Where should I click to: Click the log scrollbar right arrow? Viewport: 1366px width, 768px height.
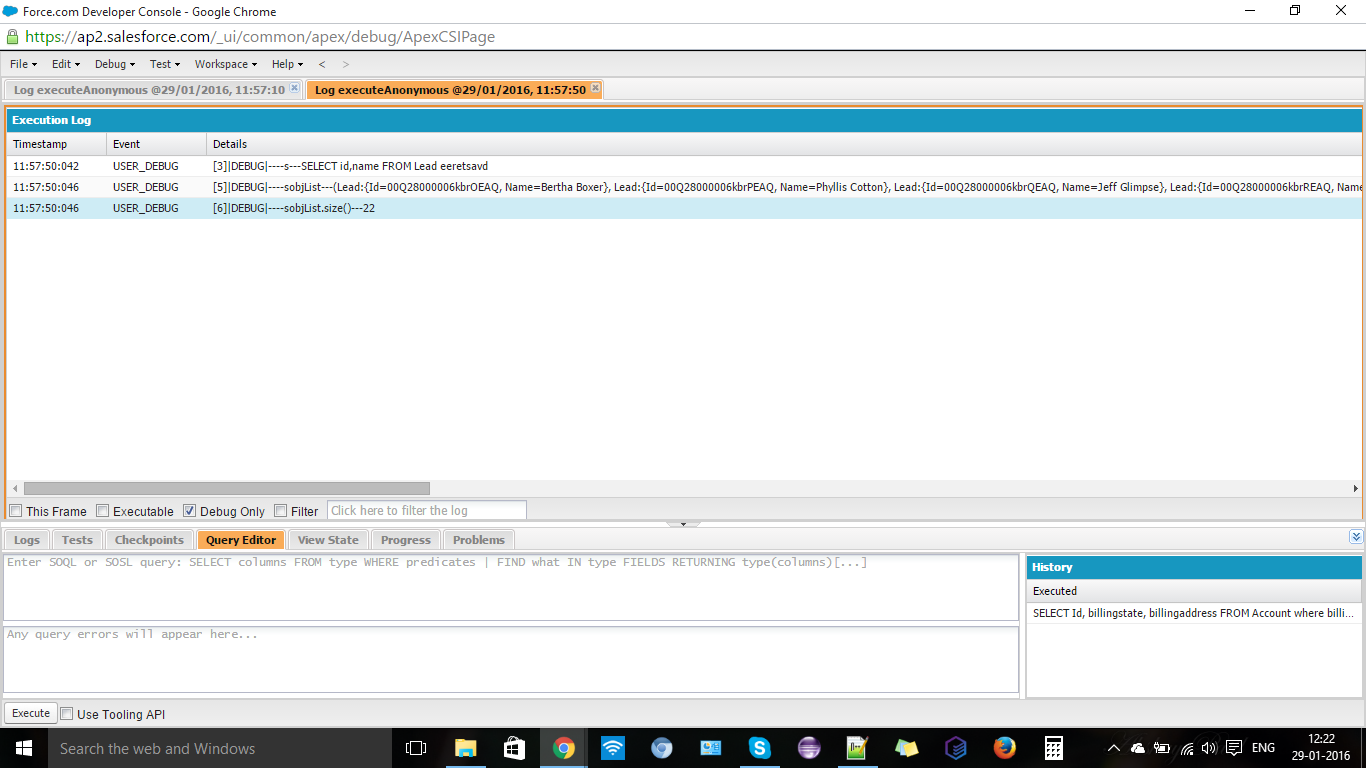[x=1355, y=489]
